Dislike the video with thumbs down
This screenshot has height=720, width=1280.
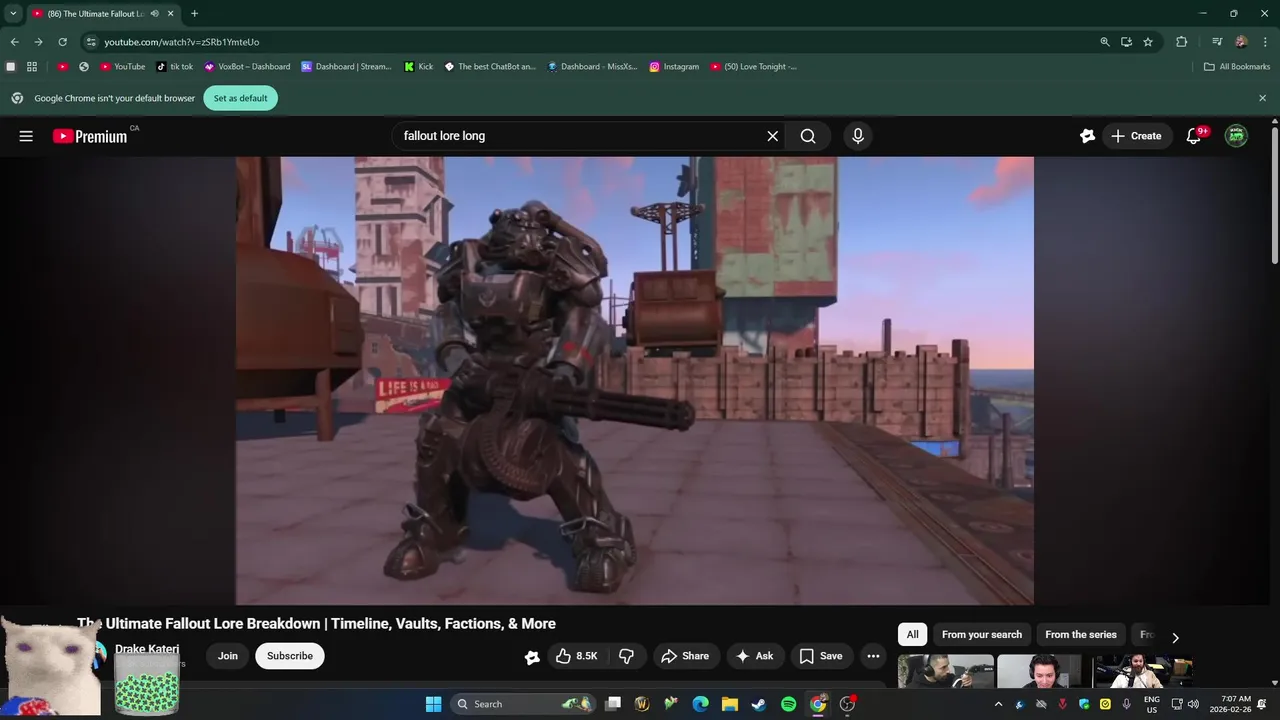(x=626, y=656)
